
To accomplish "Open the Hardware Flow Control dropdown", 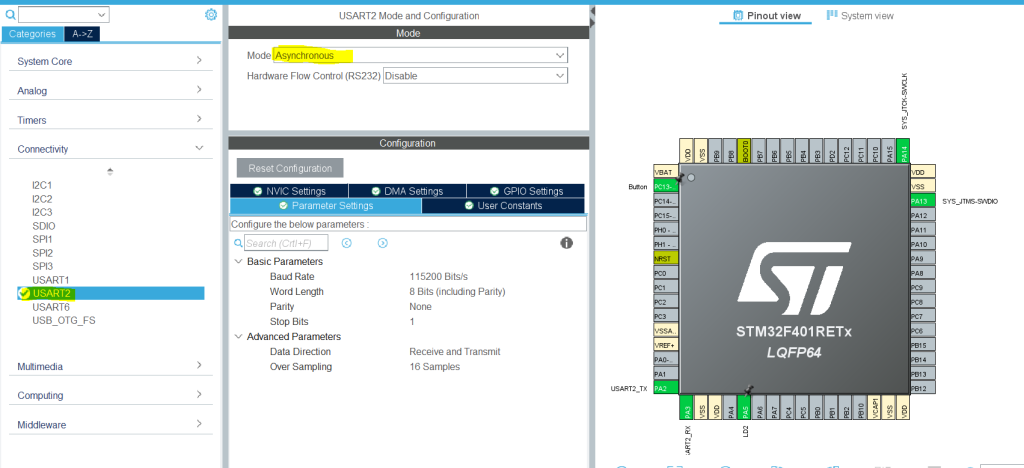I will pos(475,75).
